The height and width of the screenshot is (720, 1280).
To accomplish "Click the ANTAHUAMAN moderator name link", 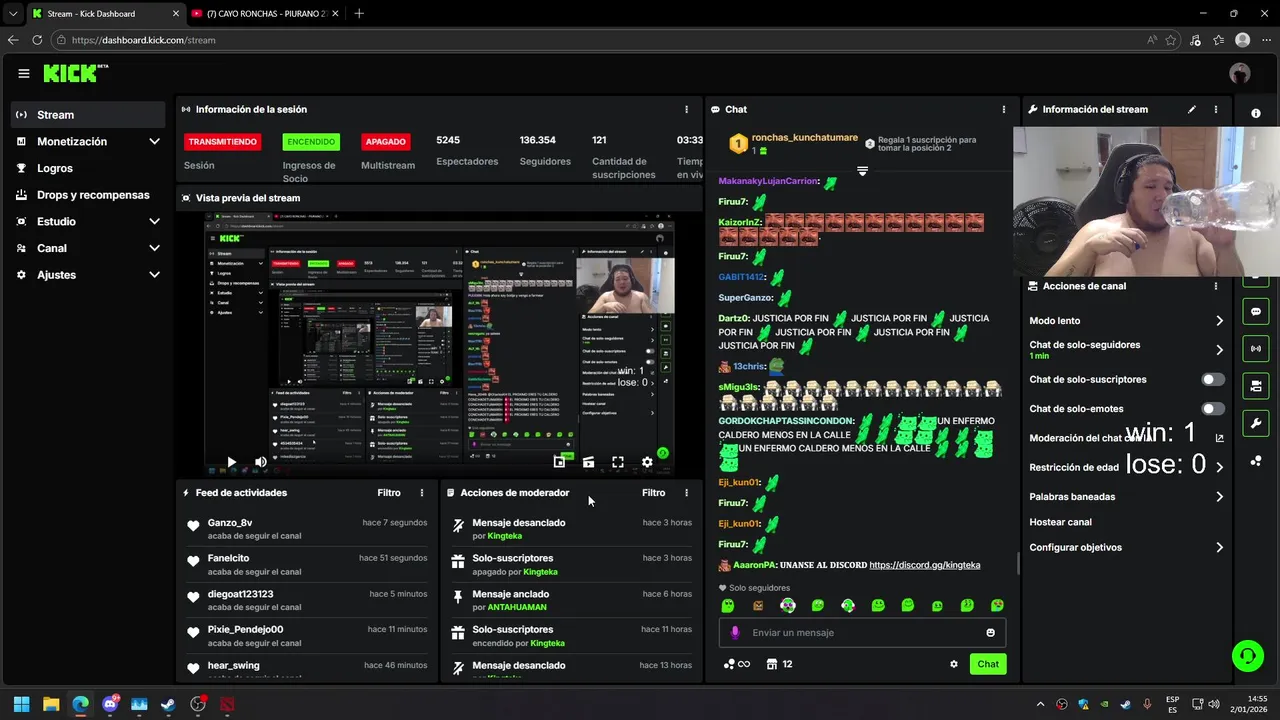I will point(517,608).
